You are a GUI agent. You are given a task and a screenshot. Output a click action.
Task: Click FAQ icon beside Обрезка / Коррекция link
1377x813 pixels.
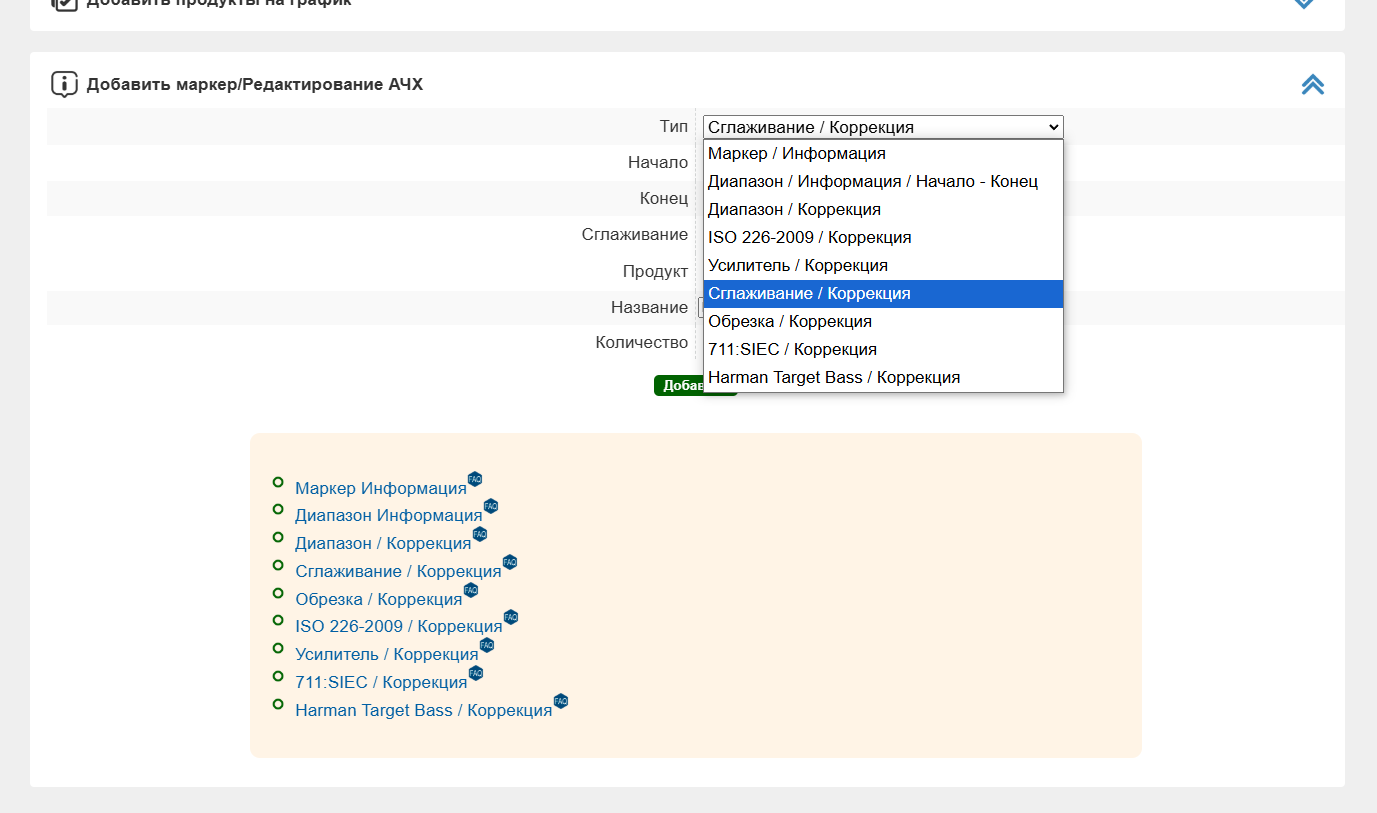click(x=471, y=590)
